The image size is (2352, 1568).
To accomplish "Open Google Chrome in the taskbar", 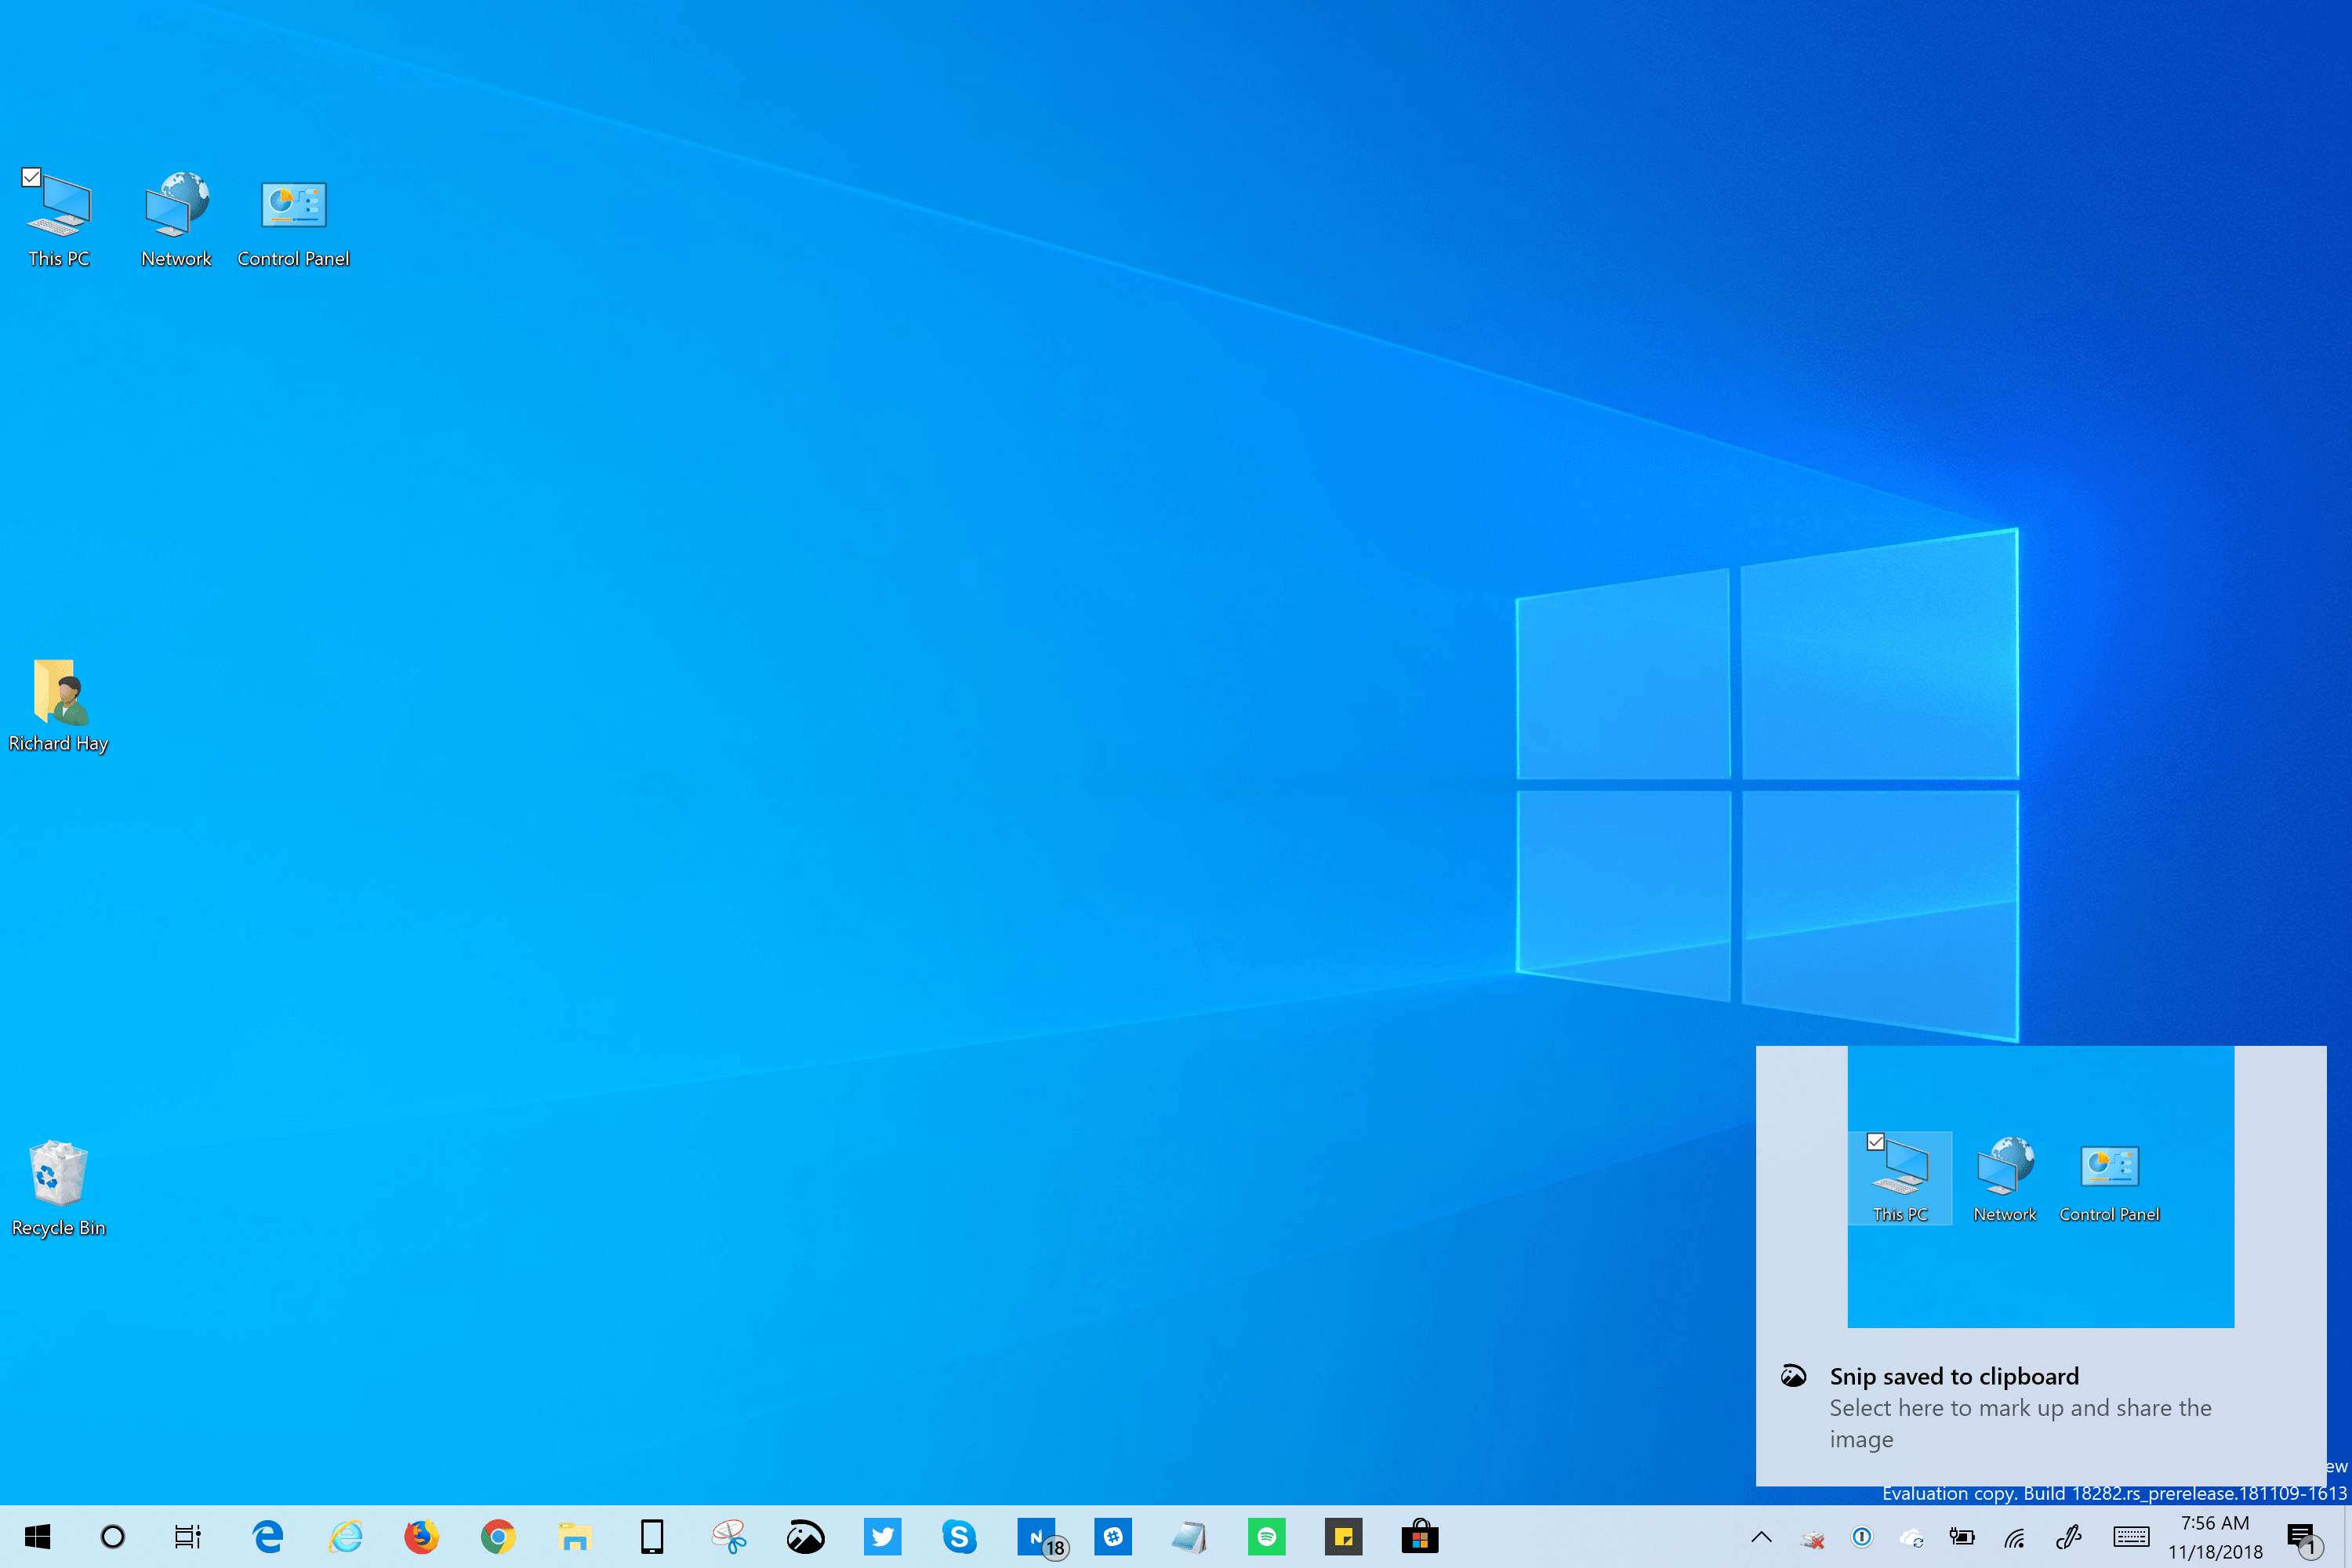I will [x=498, y=1537].
